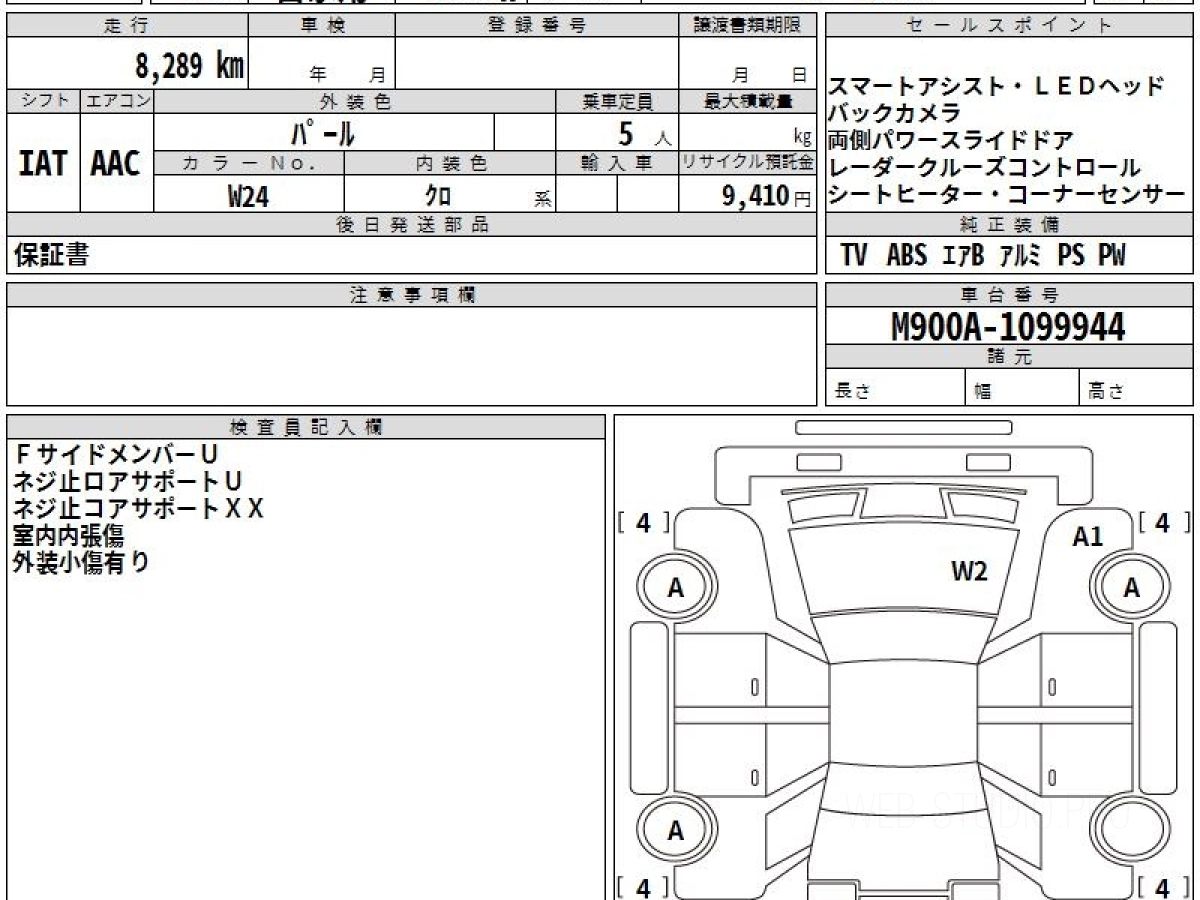Click the 車検 header cell
Viewport: 1200px width, 900px height.
322,26
